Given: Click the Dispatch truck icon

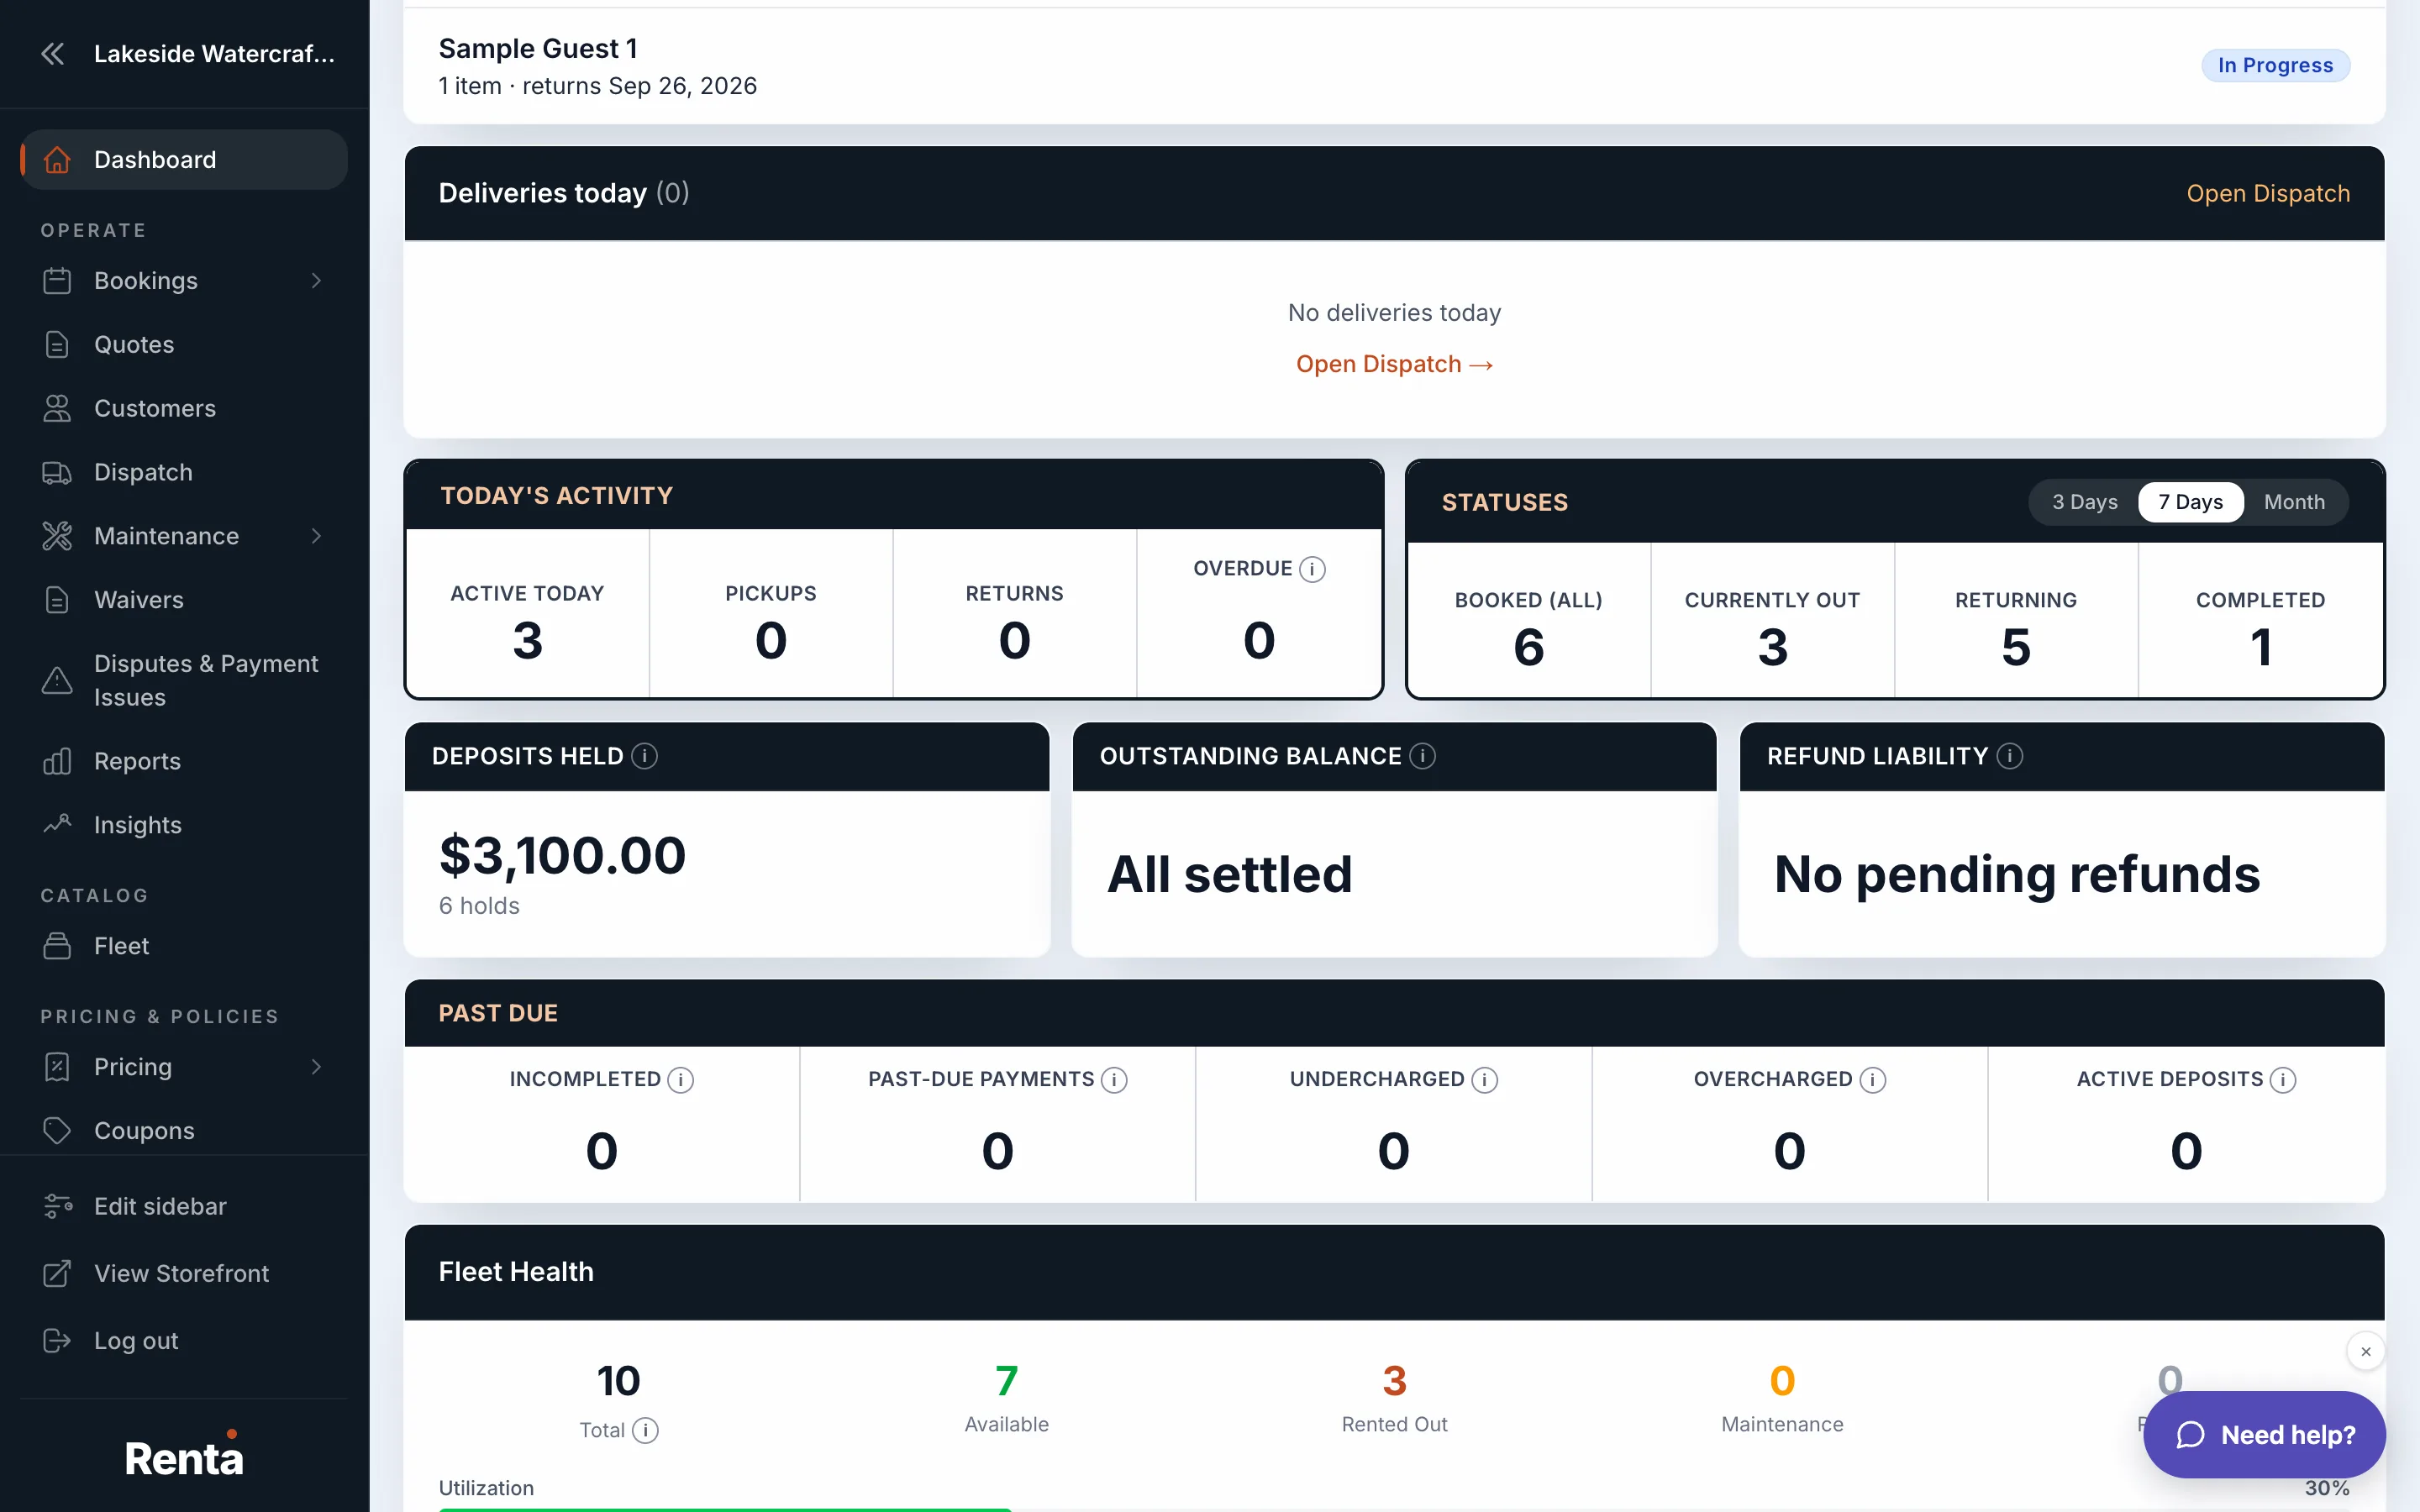Looking at the screenshot, I should click(57, 473).
